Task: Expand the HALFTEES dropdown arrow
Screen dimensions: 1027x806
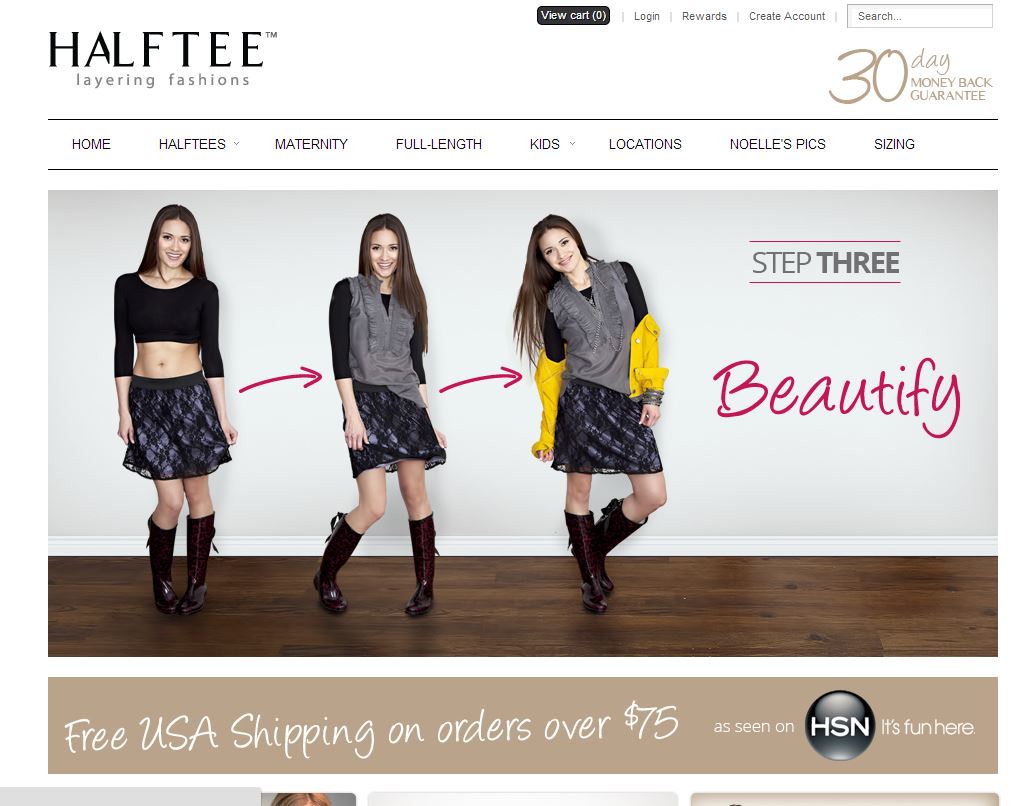Action: click(x=236, y=143)
